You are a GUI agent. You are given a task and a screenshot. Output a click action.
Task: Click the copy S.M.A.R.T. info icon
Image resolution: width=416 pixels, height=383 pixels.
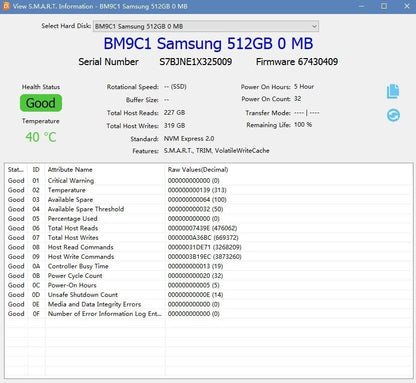click(x=393, y=91)
